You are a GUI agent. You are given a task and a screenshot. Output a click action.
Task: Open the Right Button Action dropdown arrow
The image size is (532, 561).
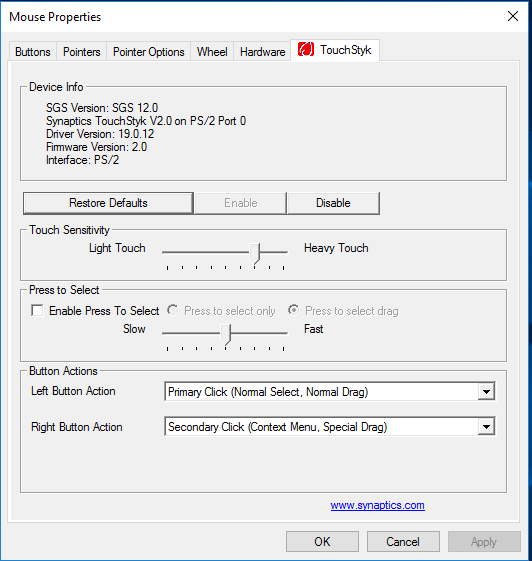486,426
